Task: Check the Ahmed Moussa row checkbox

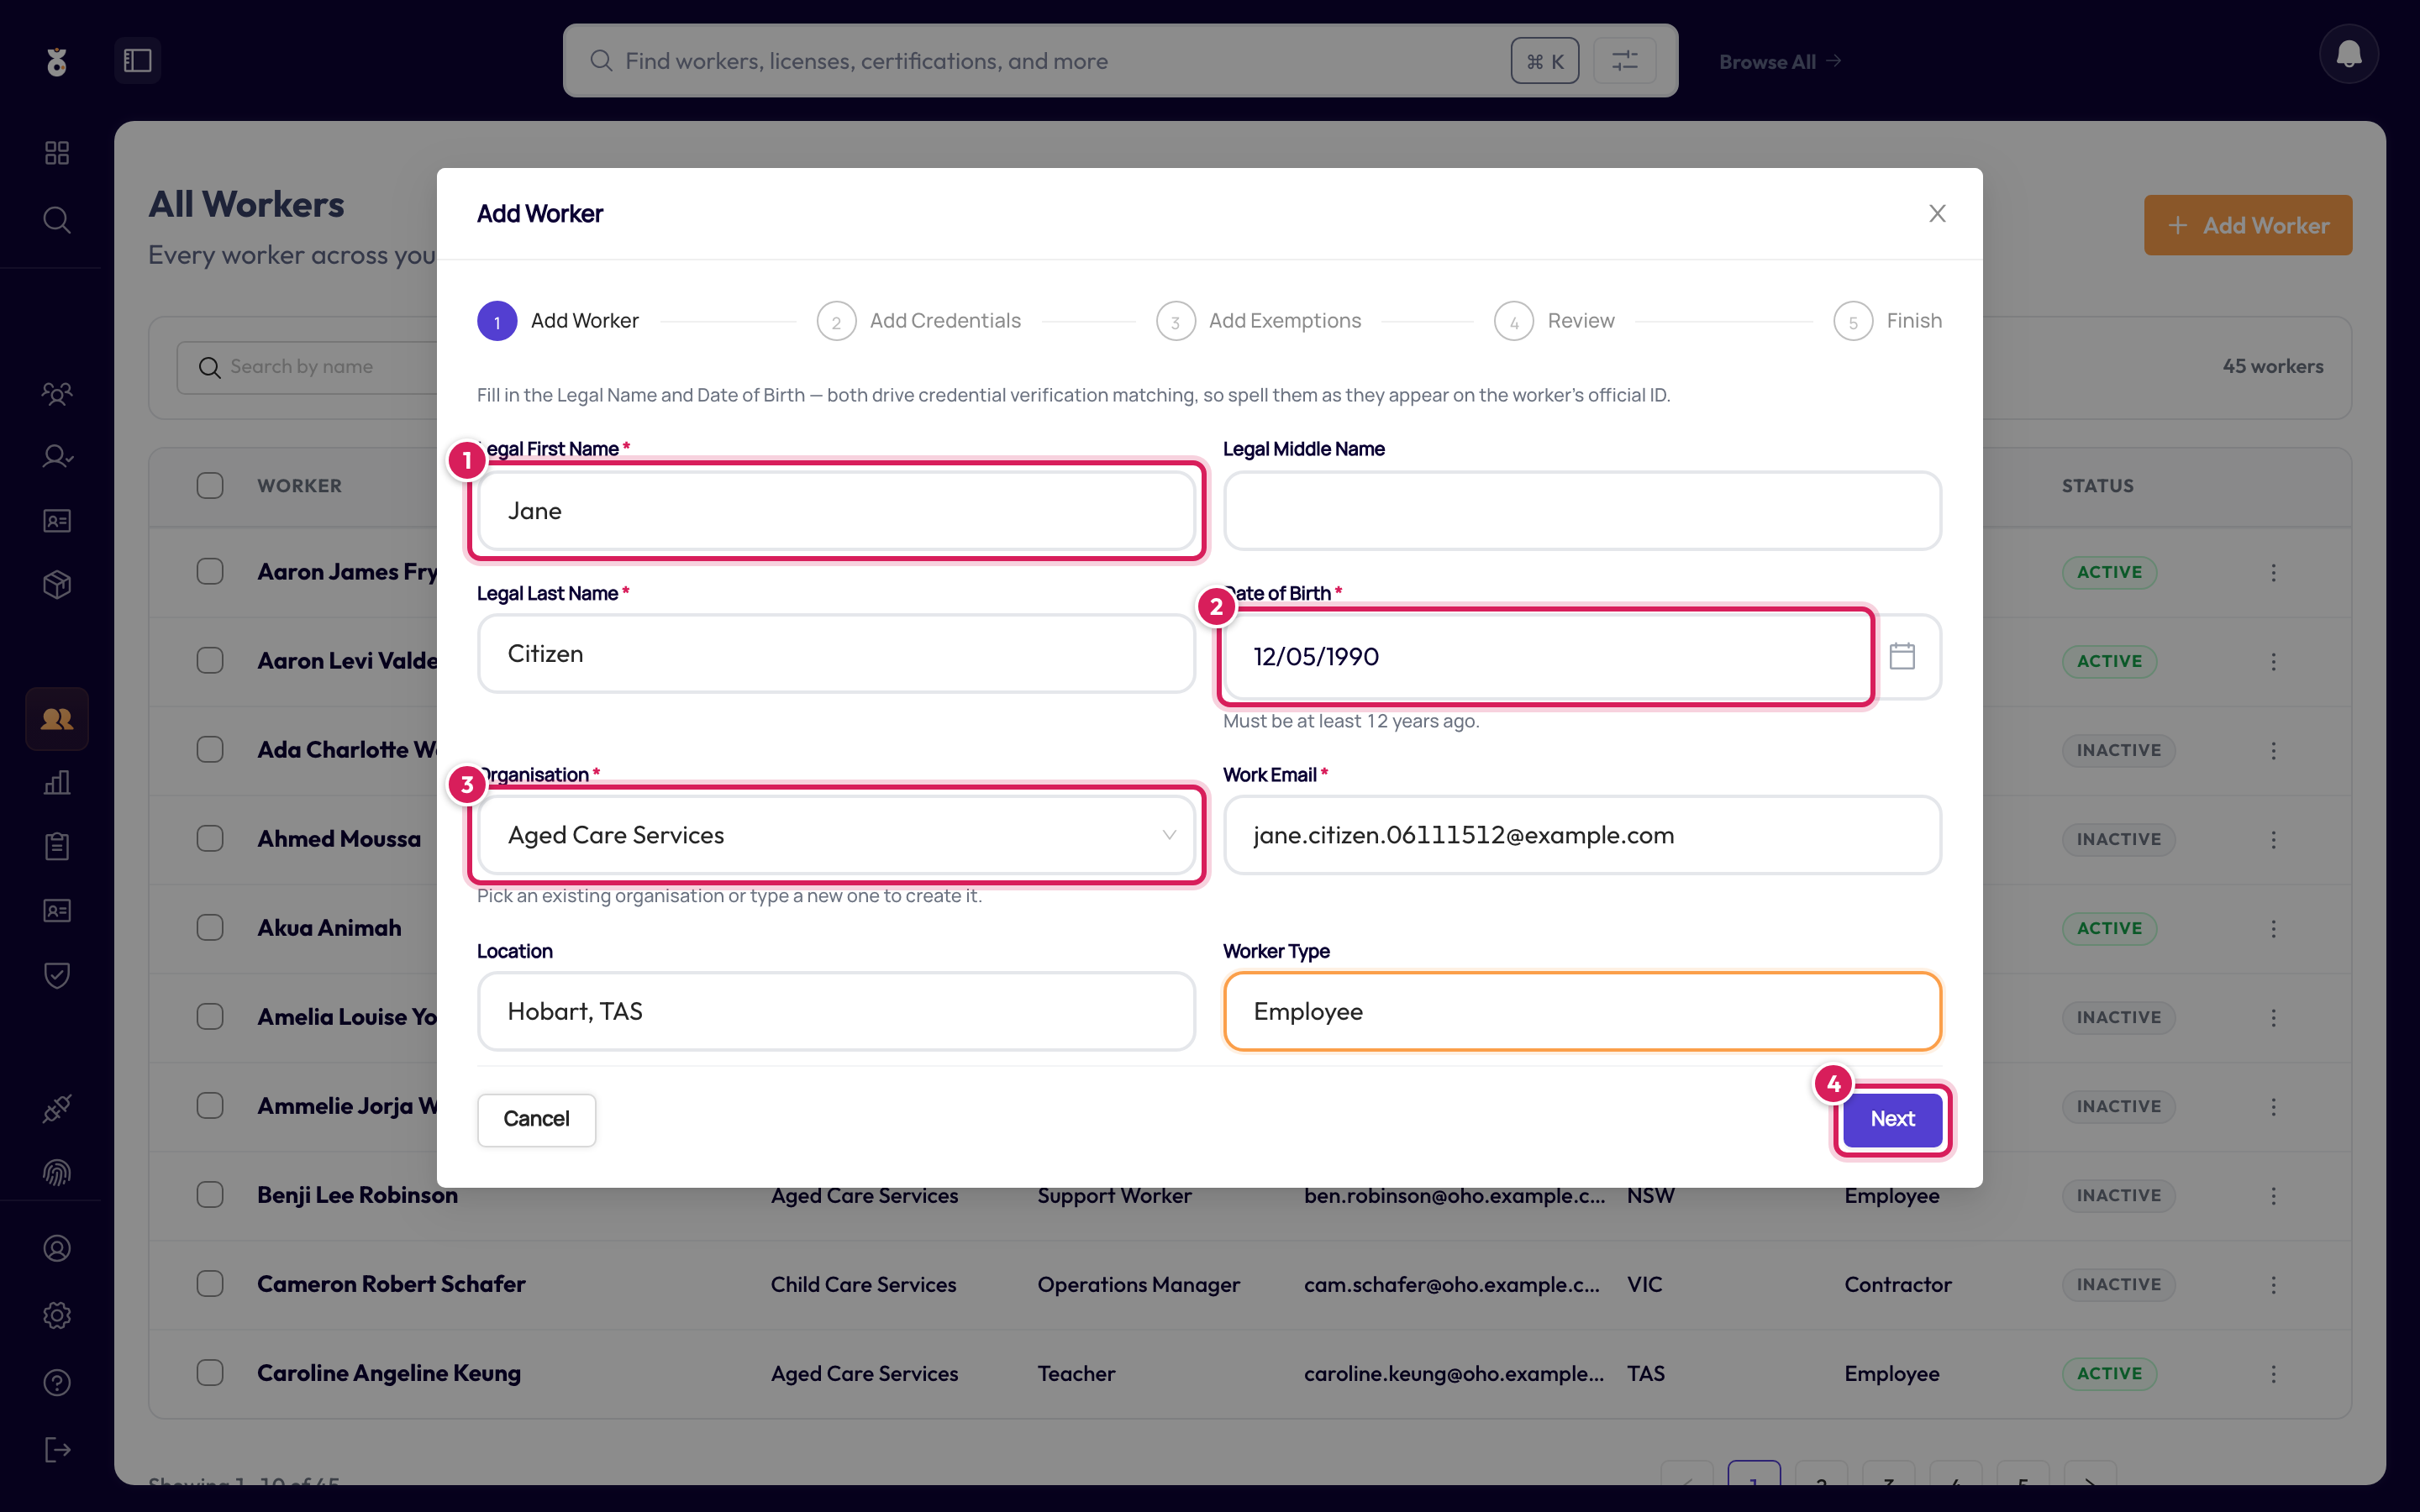Action: [210, 839]
